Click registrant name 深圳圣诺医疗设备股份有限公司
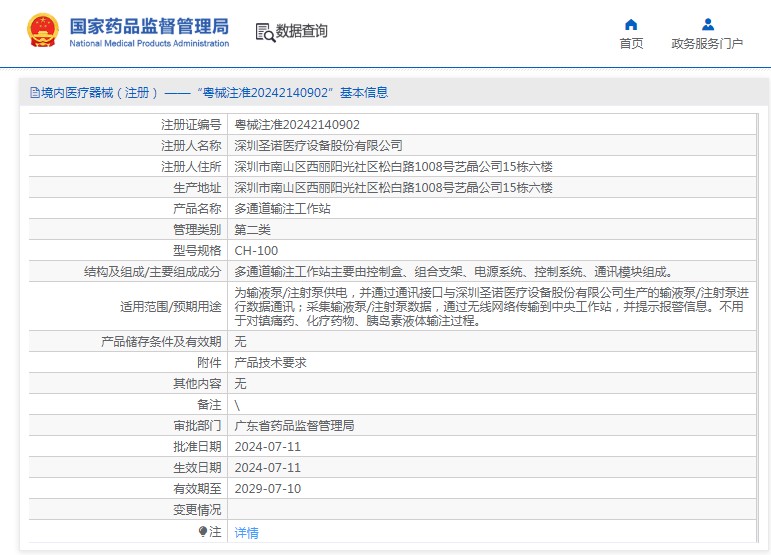Screen dimensions: 771x555 click(x=318, y=146)
